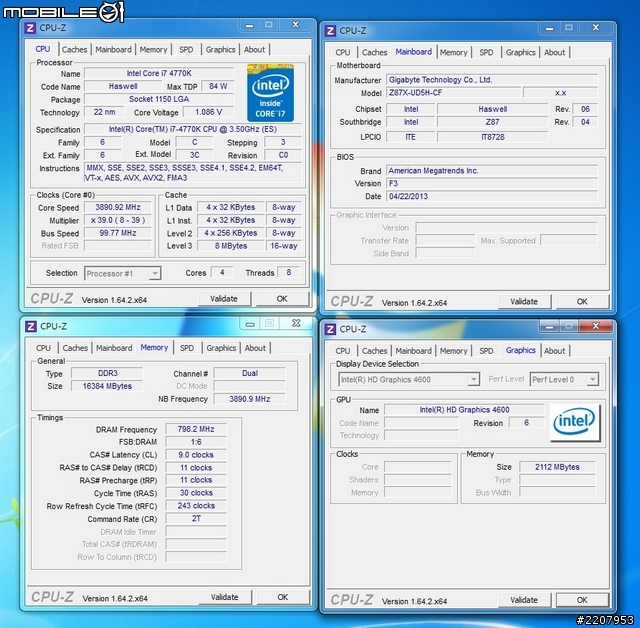The image size is (640, 628).
Task: Click the Multiplier value x 39.0 (8 - 39)
Action: 118,220
